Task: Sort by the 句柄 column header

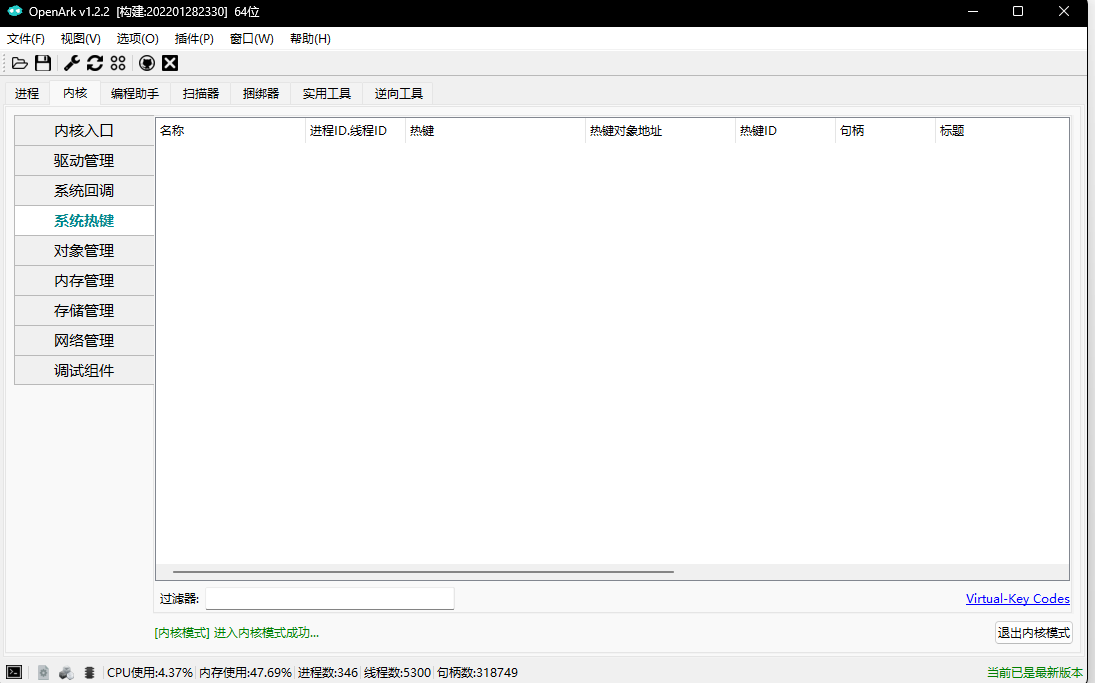Action: click(885, 131)
